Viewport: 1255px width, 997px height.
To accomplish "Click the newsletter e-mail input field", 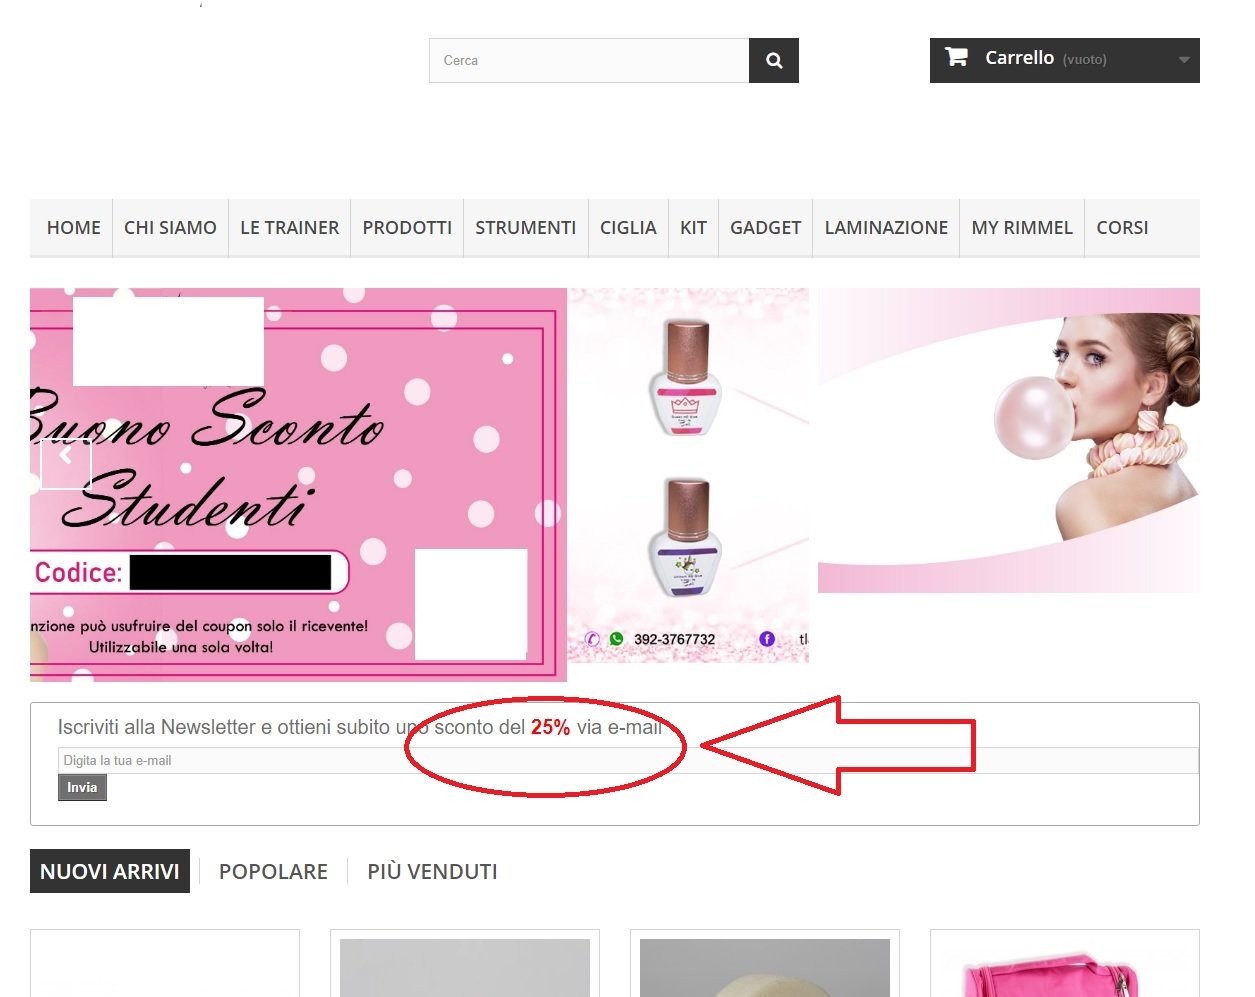I will 628,761.
